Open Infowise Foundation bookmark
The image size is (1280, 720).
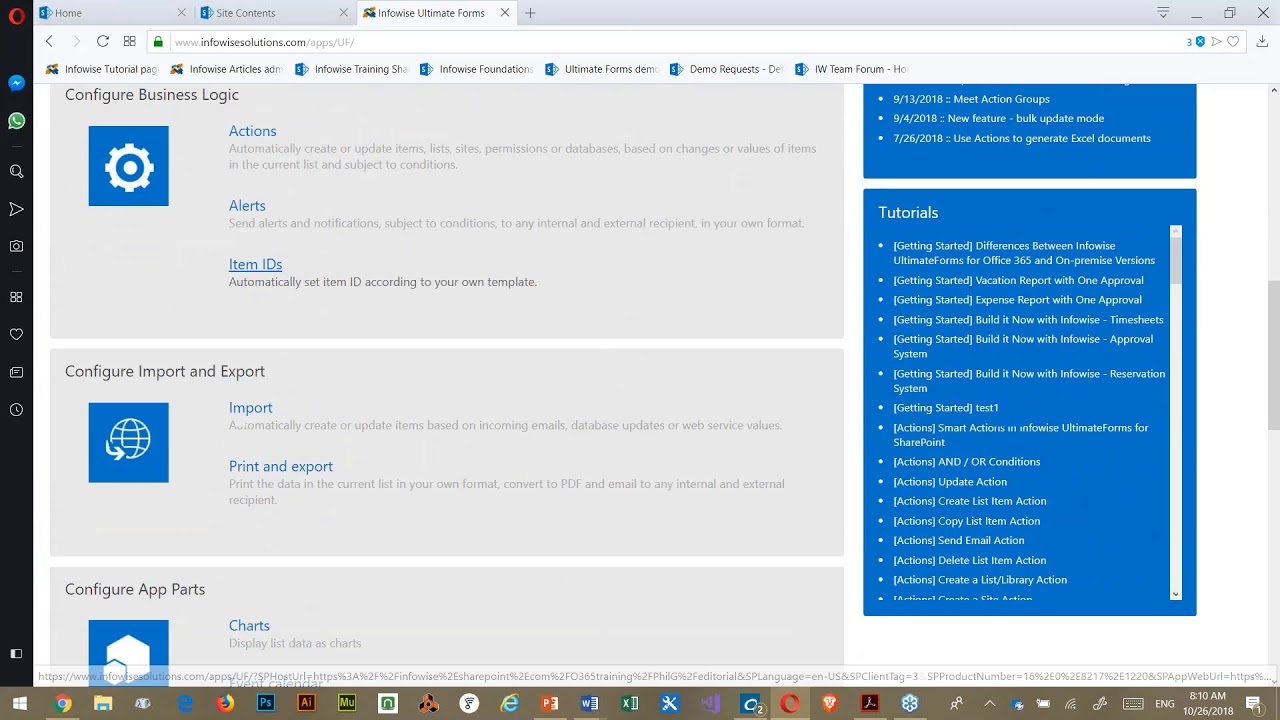pyautogui.click(x=477, y=69)
